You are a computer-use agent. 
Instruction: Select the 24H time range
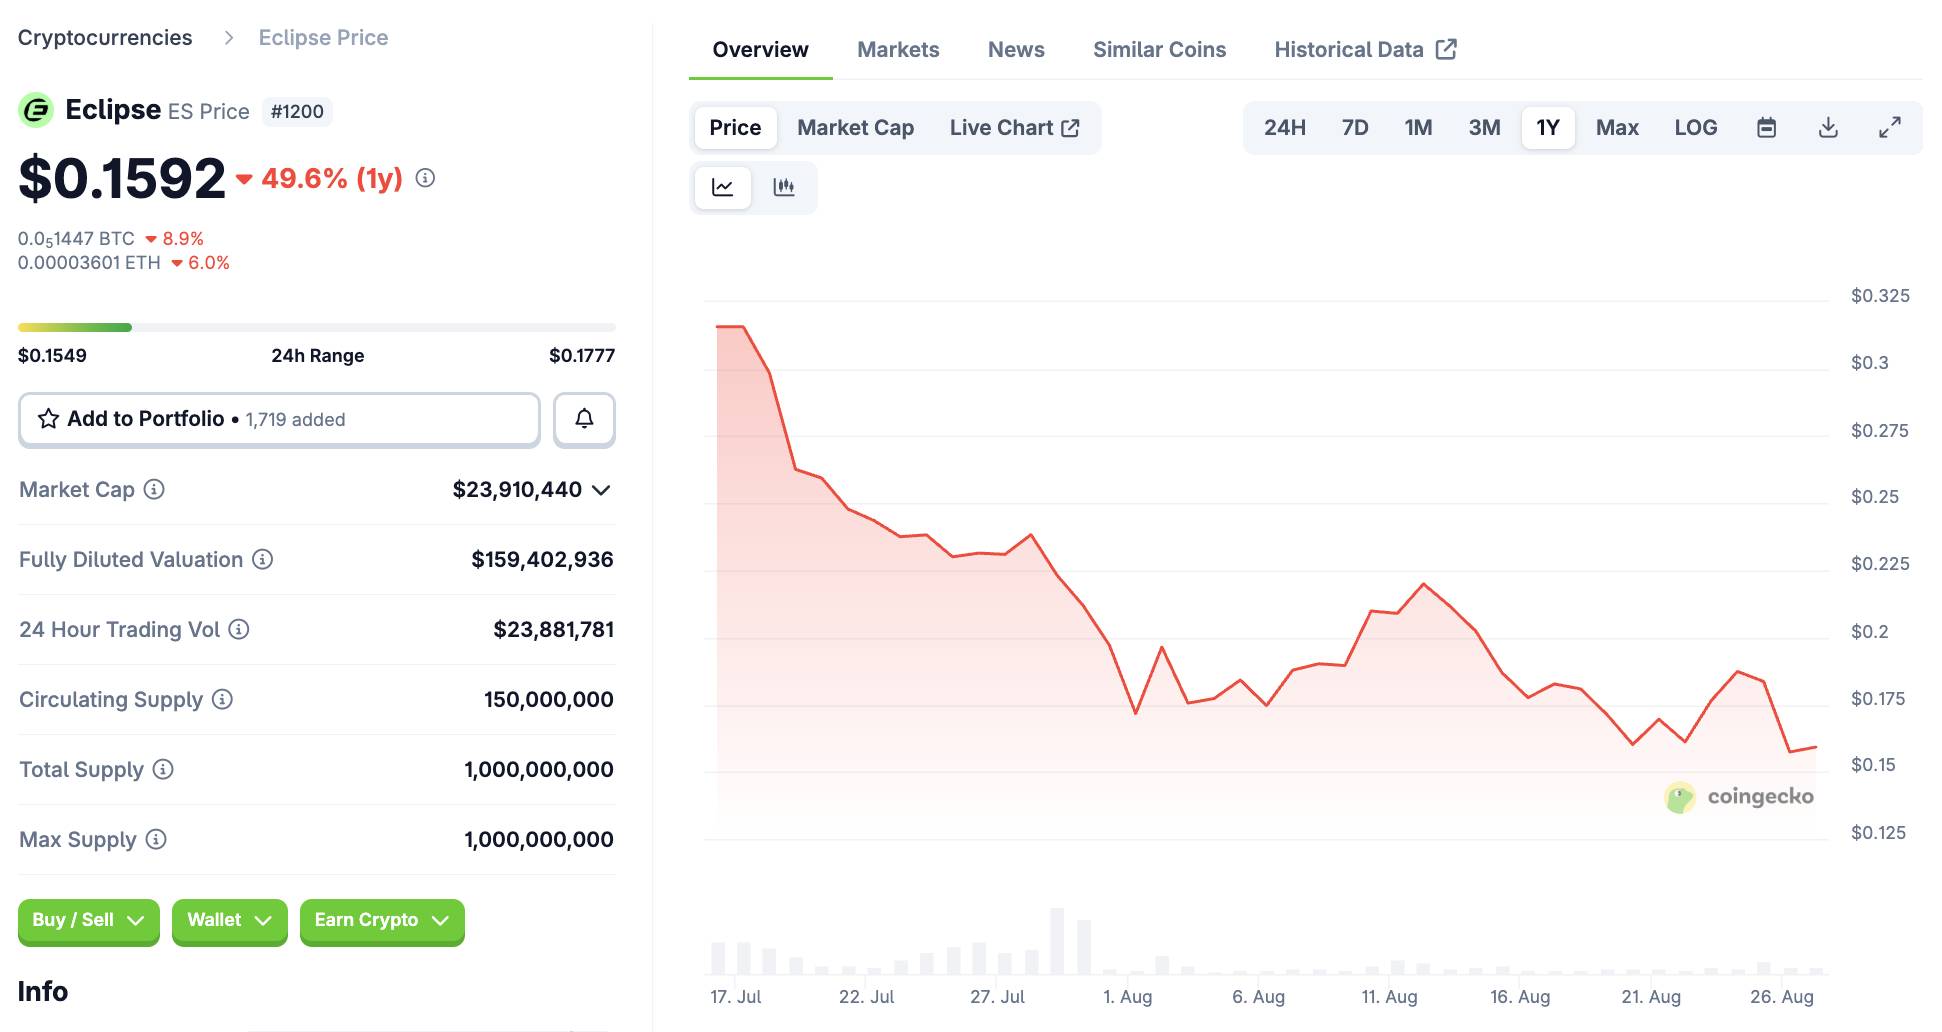1285,128
